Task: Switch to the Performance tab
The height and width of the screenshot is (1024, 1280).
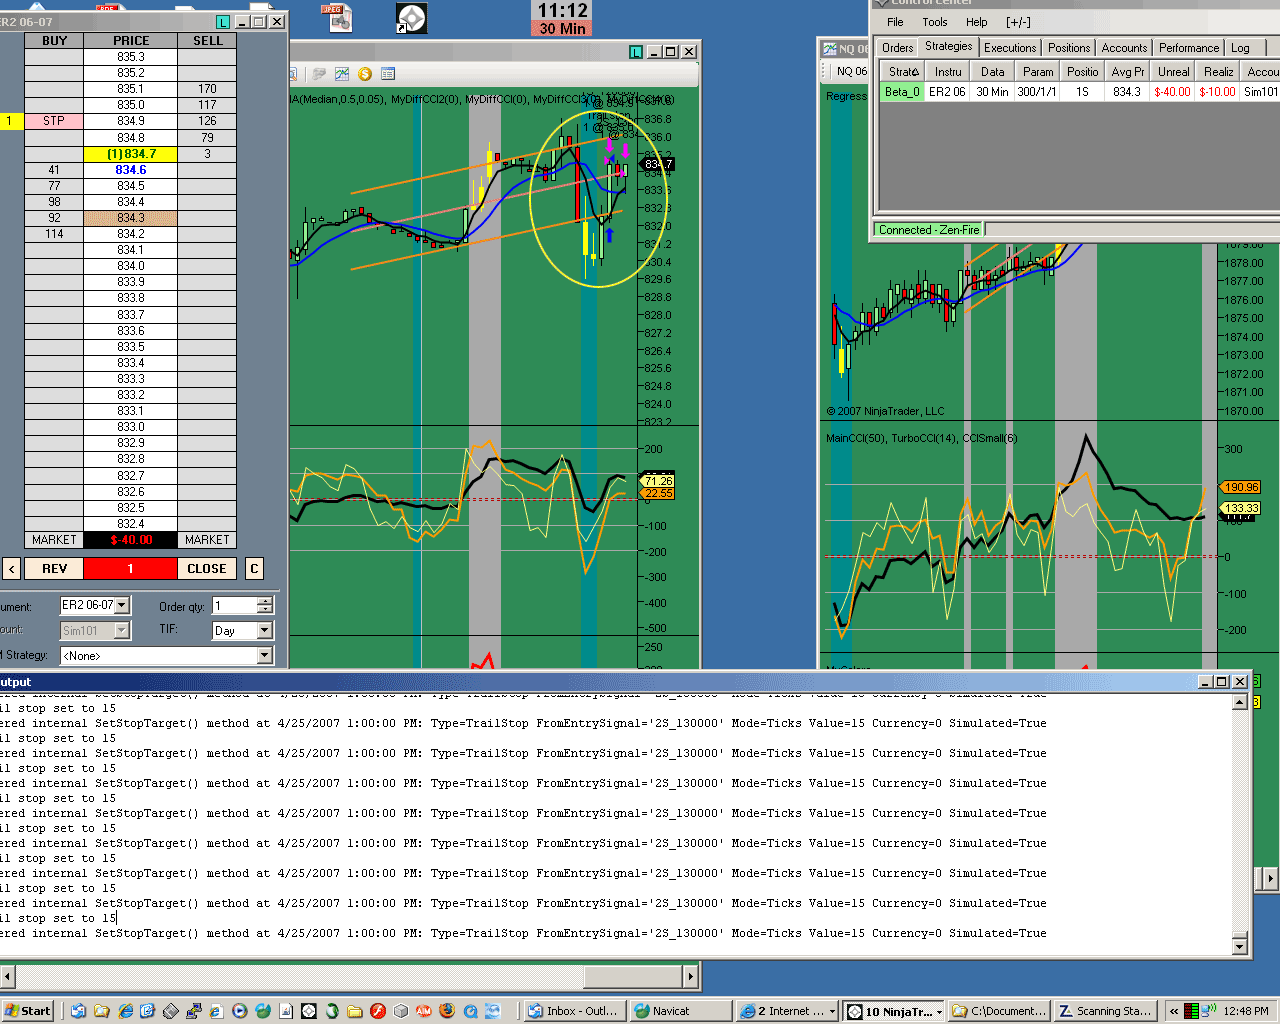Action: [x=1189, y=48]
